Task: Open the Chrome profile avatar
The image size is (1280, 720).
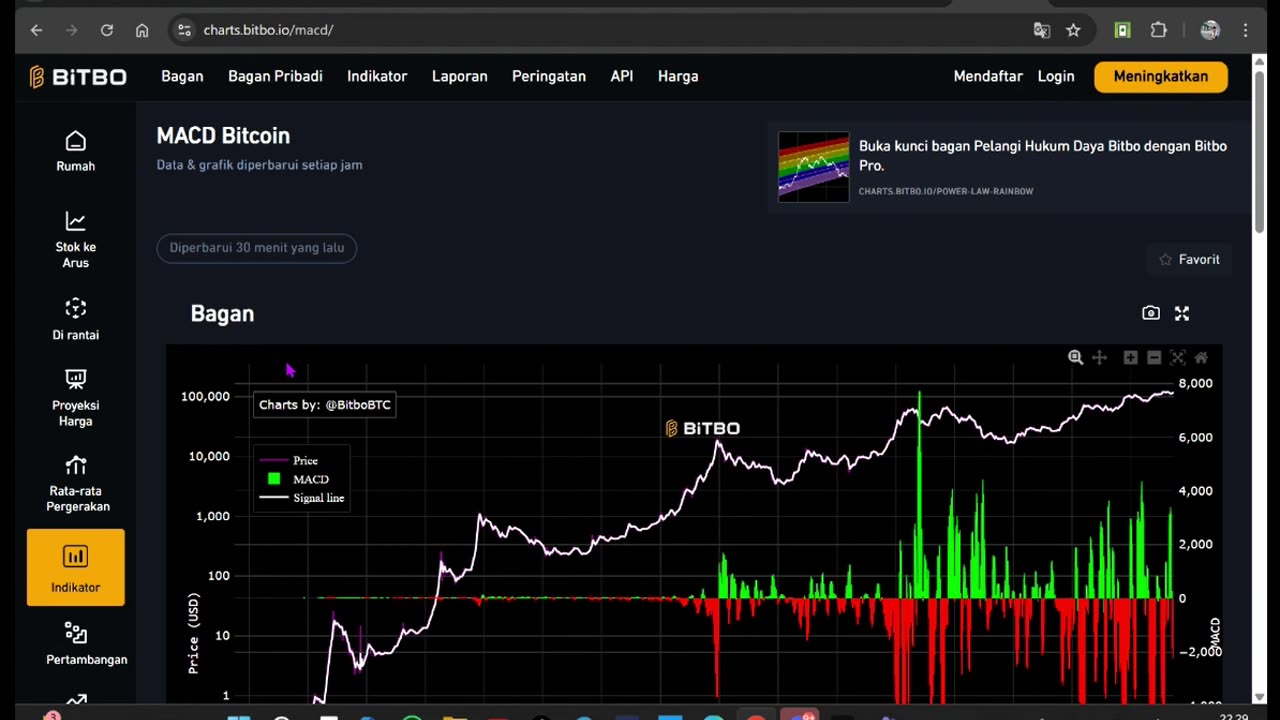Action: click(1210, 30)
